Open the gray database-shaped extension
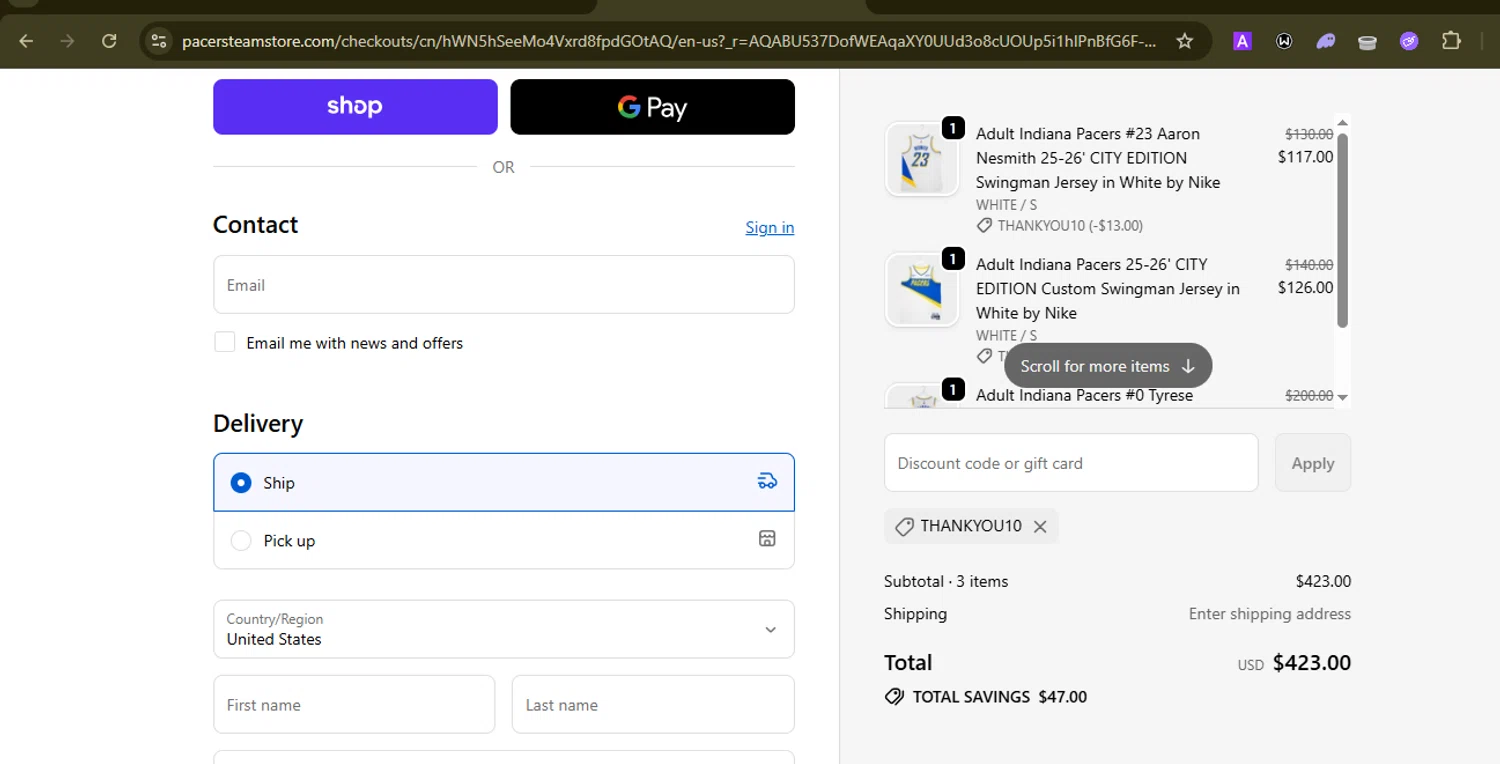 (x=1367, y=41)
